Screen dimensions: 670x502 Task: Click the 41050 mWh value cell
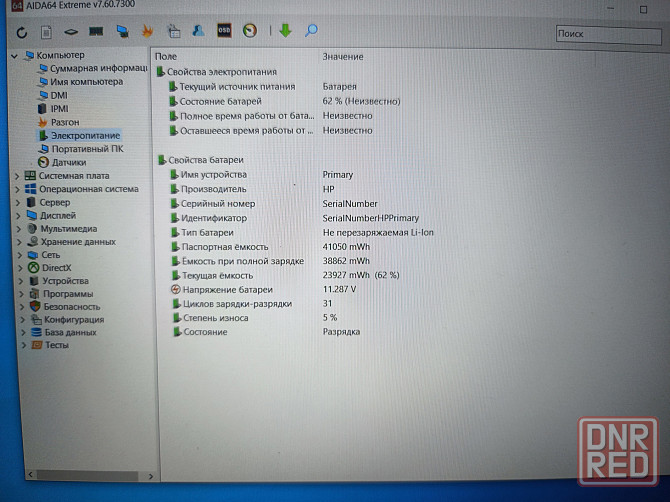pos(346,247)
